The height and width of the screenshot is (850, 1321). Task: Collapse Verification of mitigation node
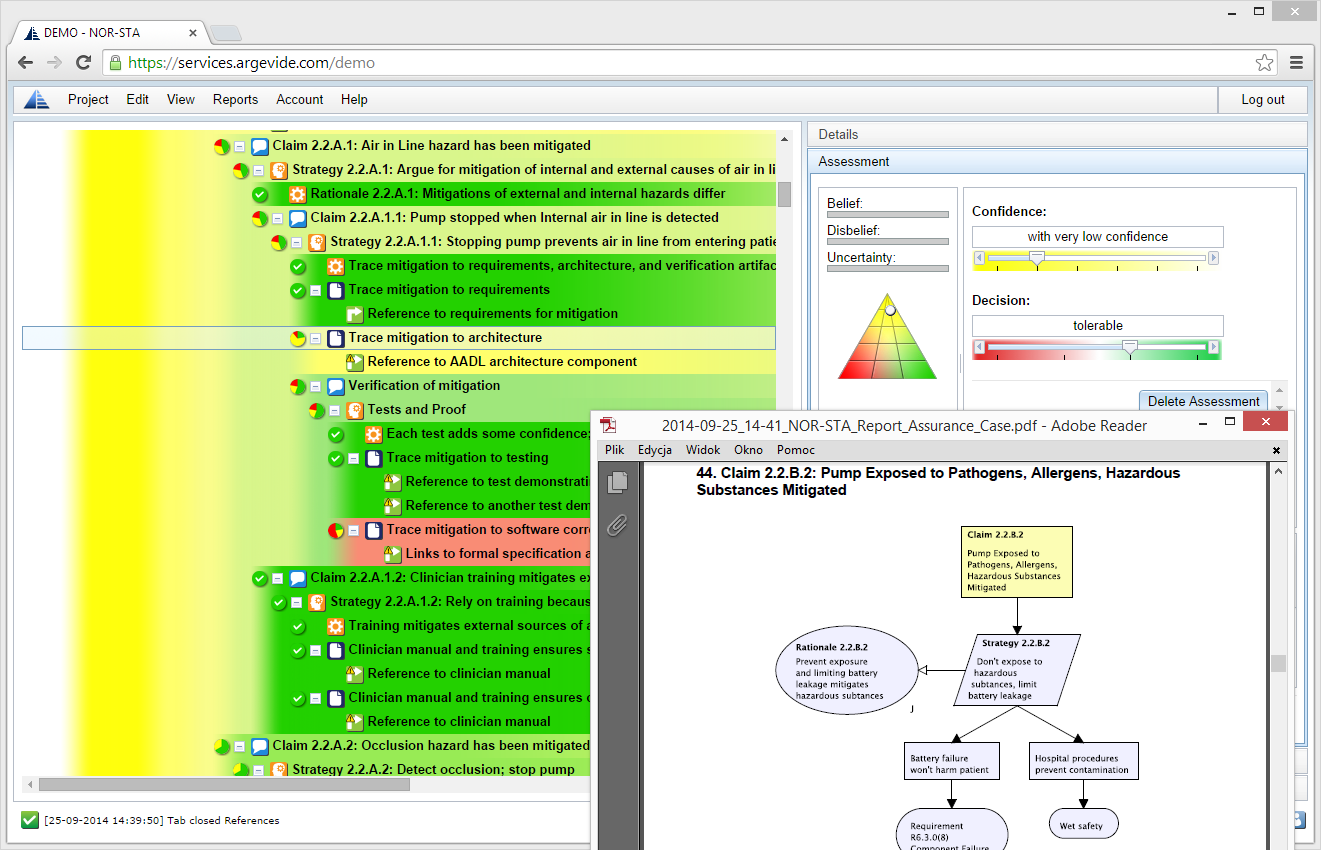(x=316, y=386)
